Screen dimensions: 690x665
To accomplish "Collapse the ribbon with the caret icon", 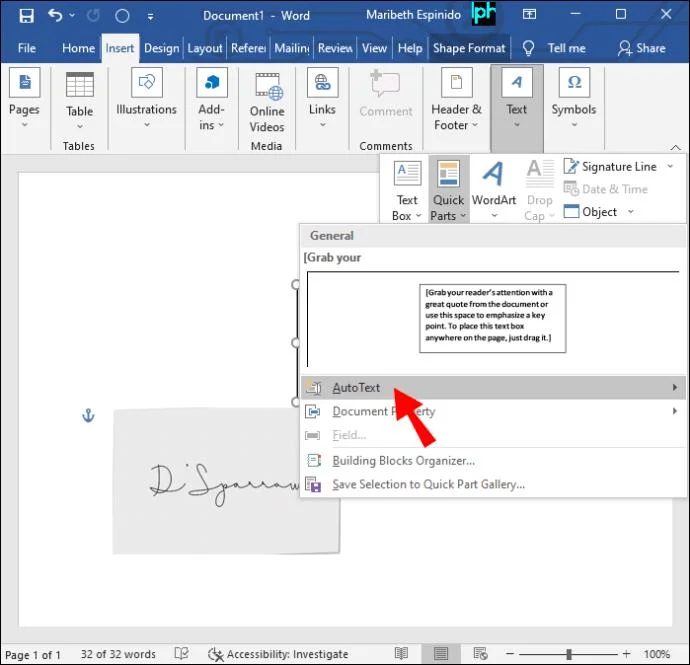I will click(675, 147).
